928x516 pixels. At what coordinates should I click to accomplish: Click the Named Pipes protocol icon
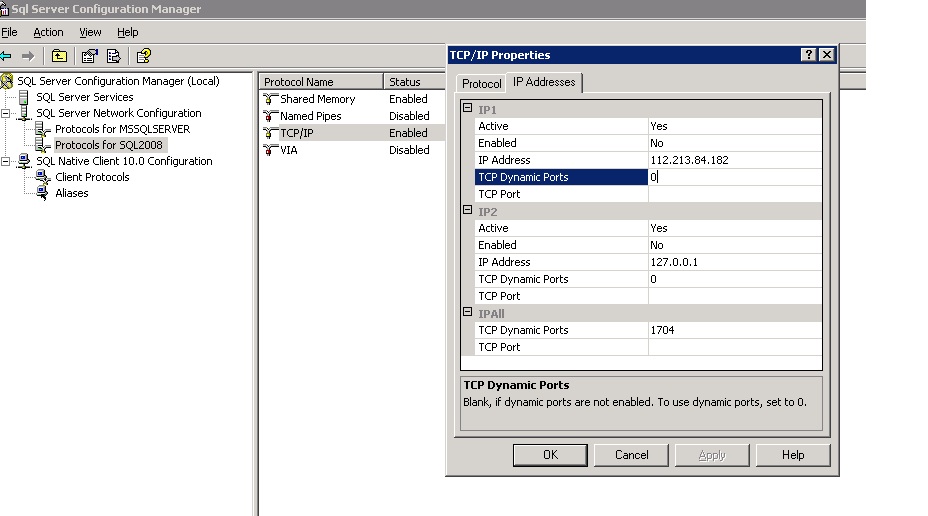pos(271,116)
